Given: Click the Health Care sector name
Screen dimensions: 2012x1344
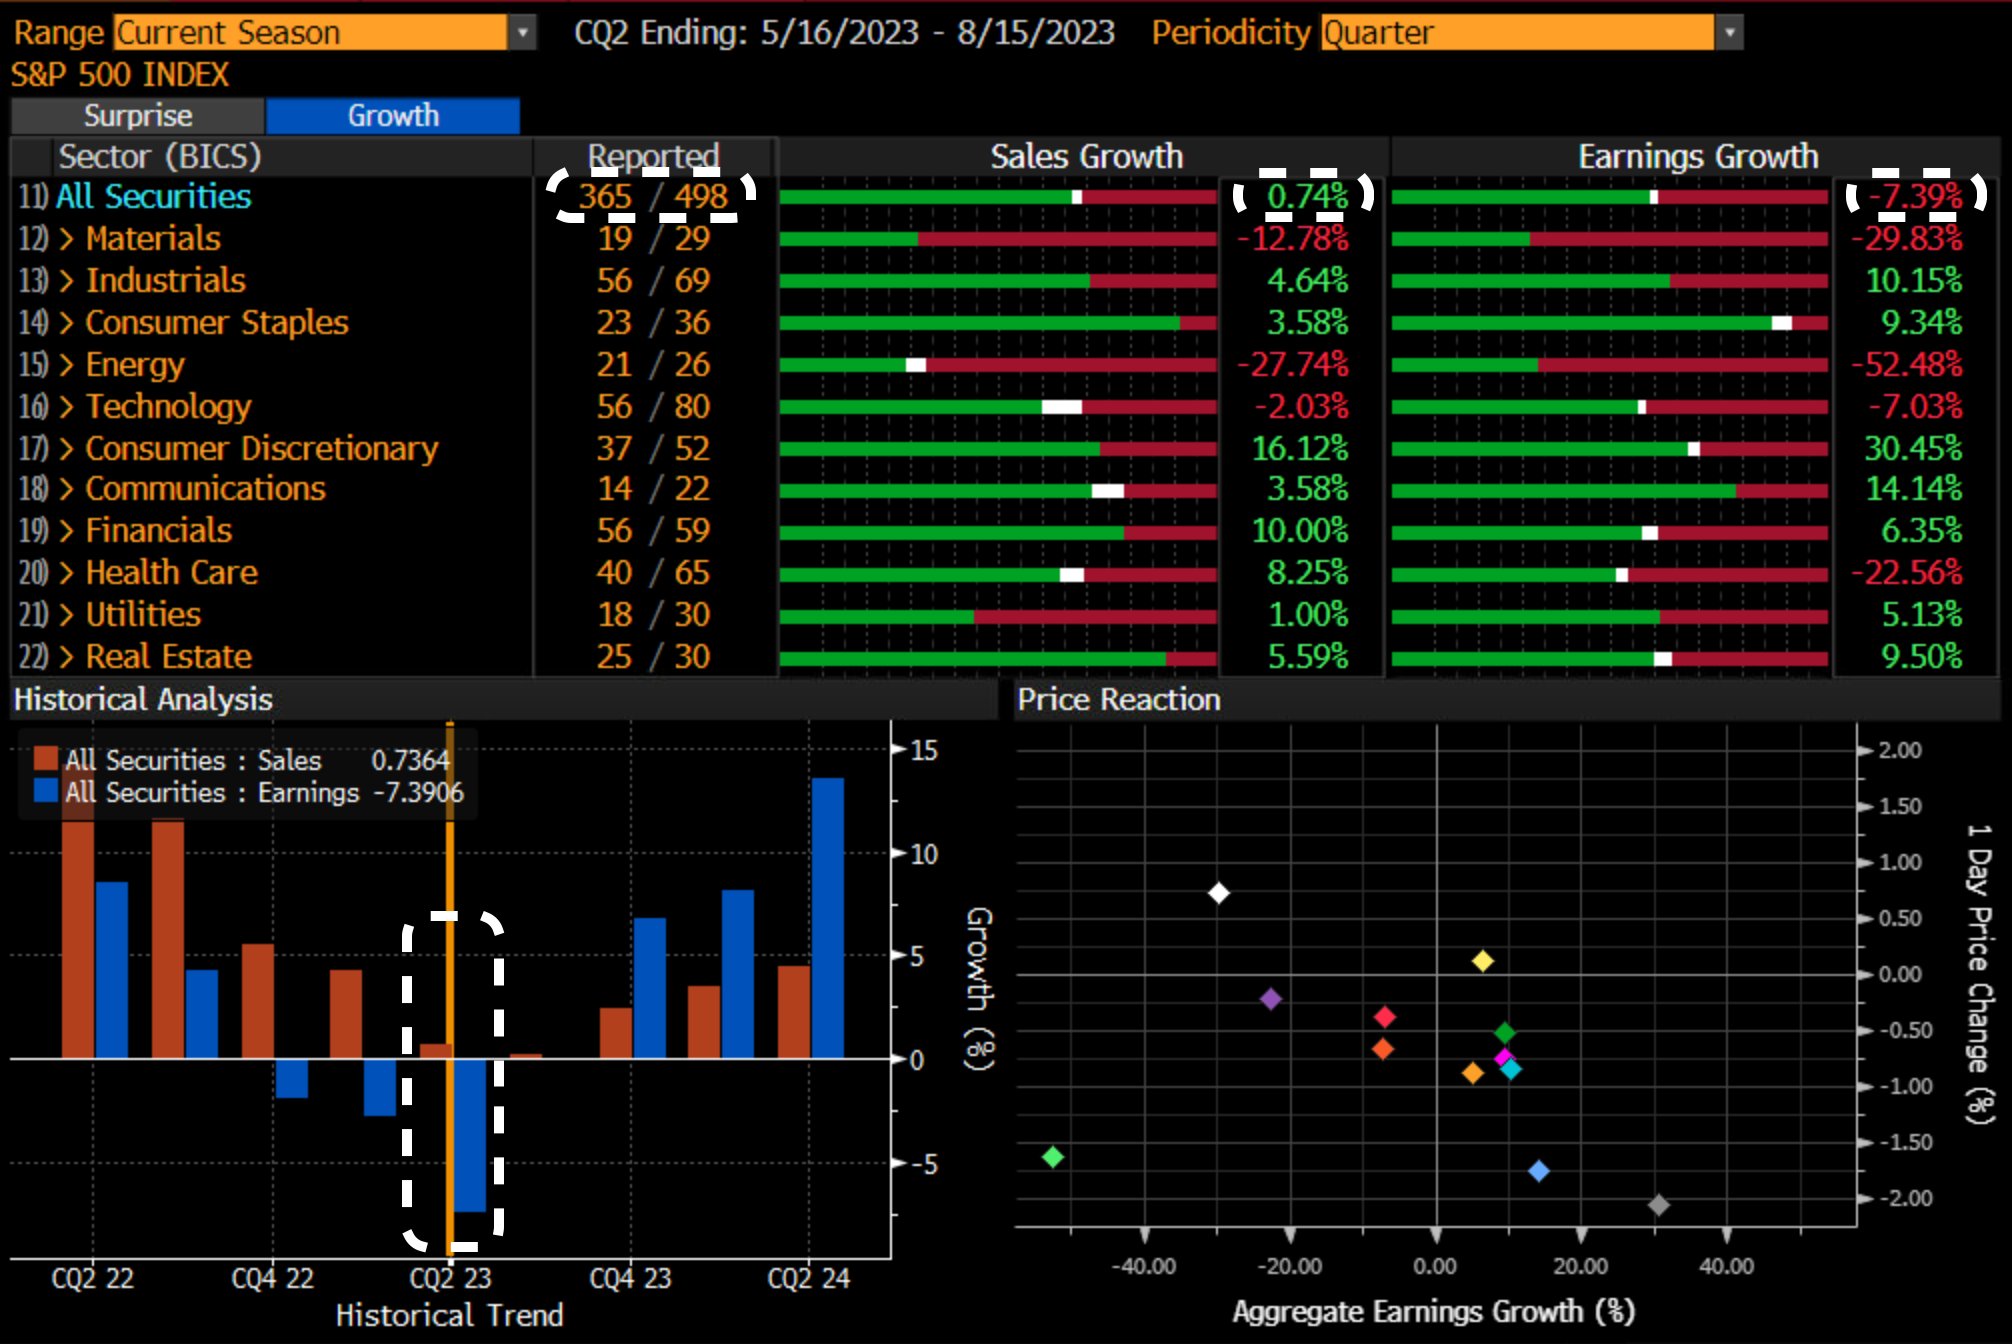Looking at the screenshot, I should click(171, 573).
